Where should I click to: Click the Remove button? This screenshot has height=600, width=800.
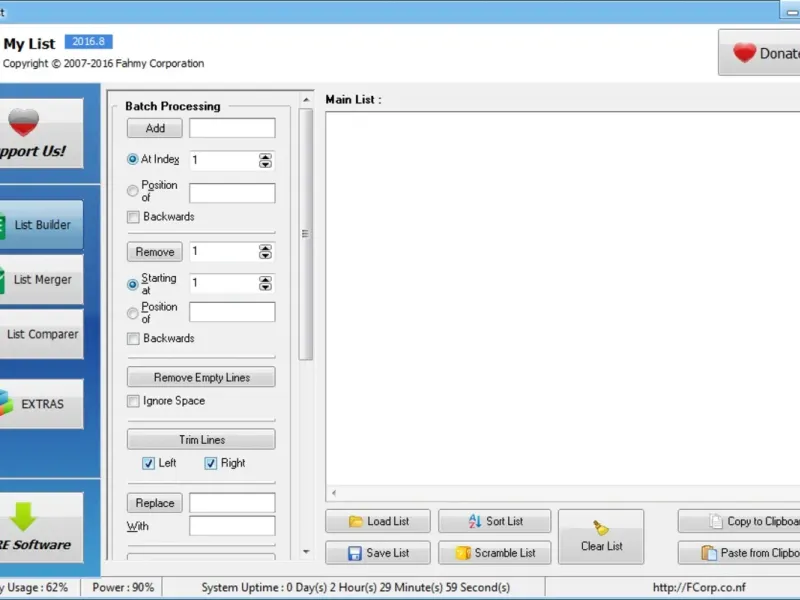click(x=155, y=252)
